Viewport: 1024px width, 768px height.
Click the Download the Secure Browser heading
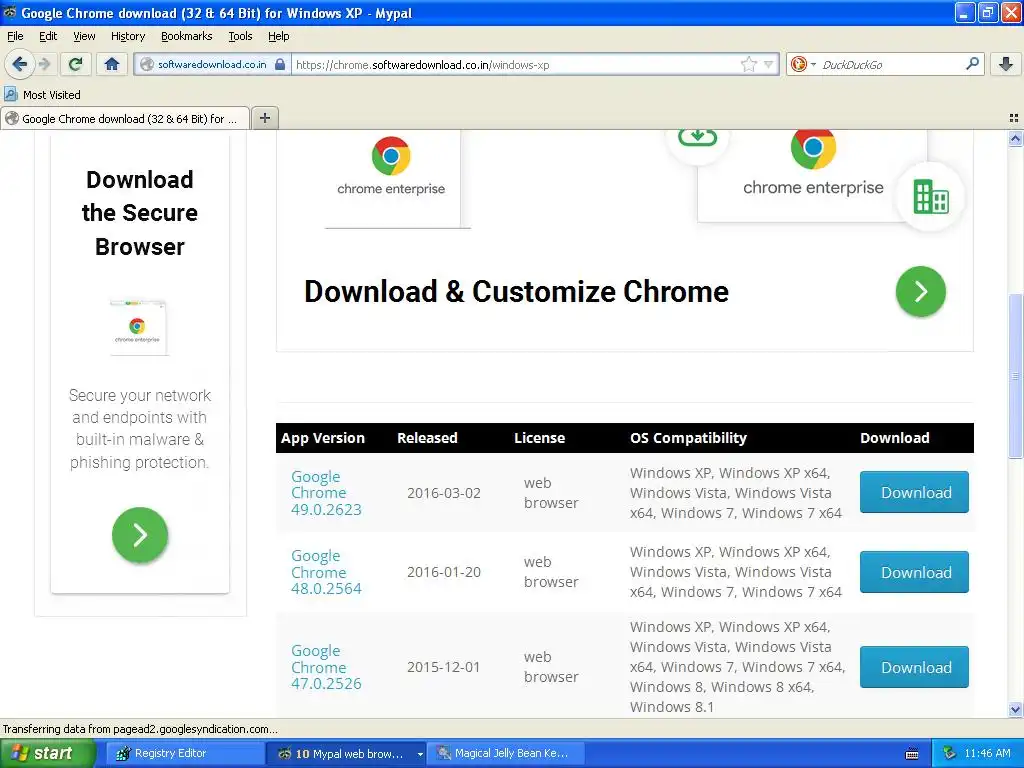(140, 213)
